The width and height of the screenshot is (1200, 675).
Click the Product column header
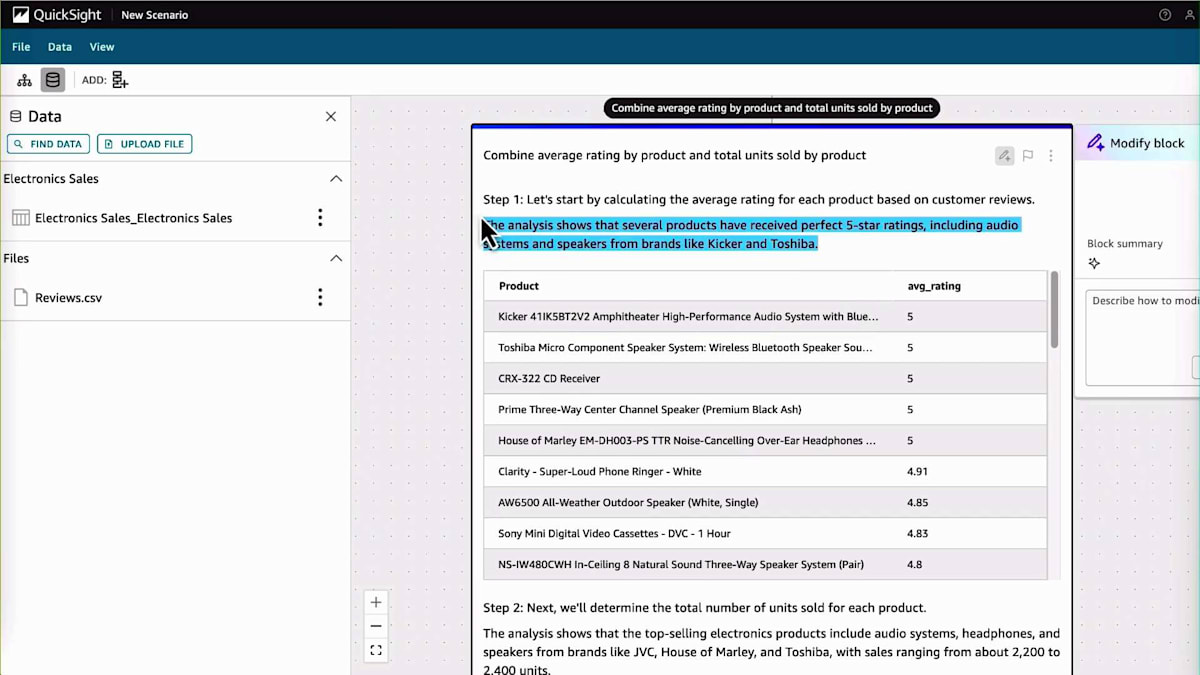tap(519, 286)
